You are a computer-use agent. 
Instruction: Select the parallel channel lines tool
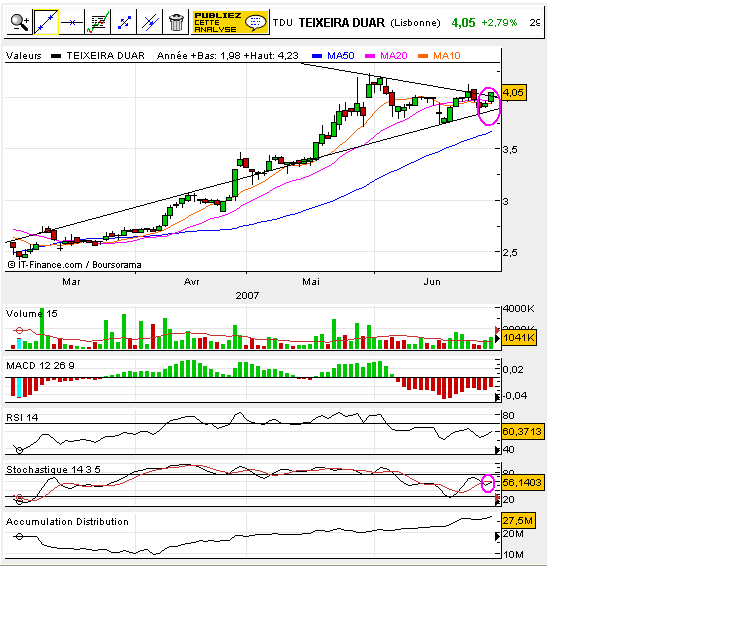tap(150, 22)
